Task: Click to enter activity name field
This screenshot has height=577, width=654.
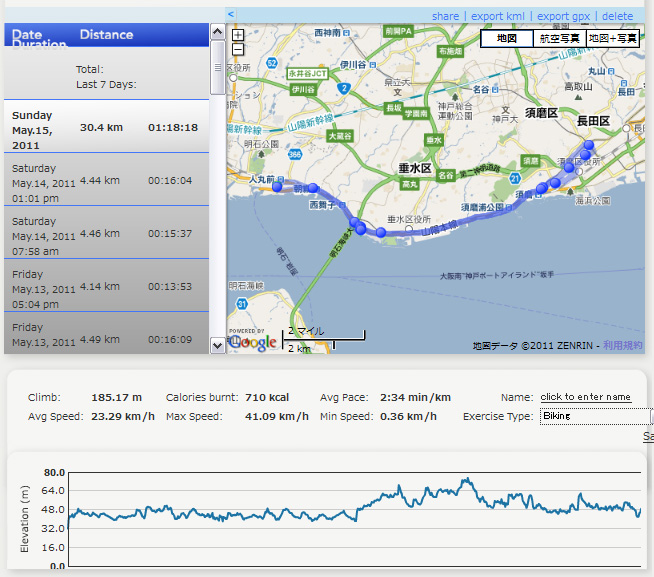Action: tap(586, 397)
